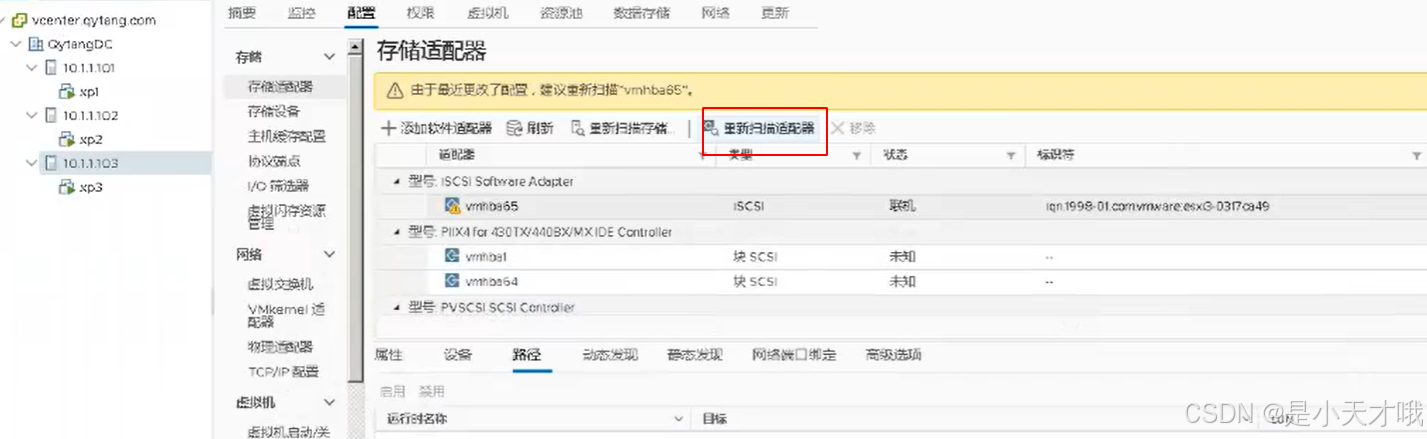Switch to the 属性 details tab
The image size is (1427, 439).
[x=388, y=355]
